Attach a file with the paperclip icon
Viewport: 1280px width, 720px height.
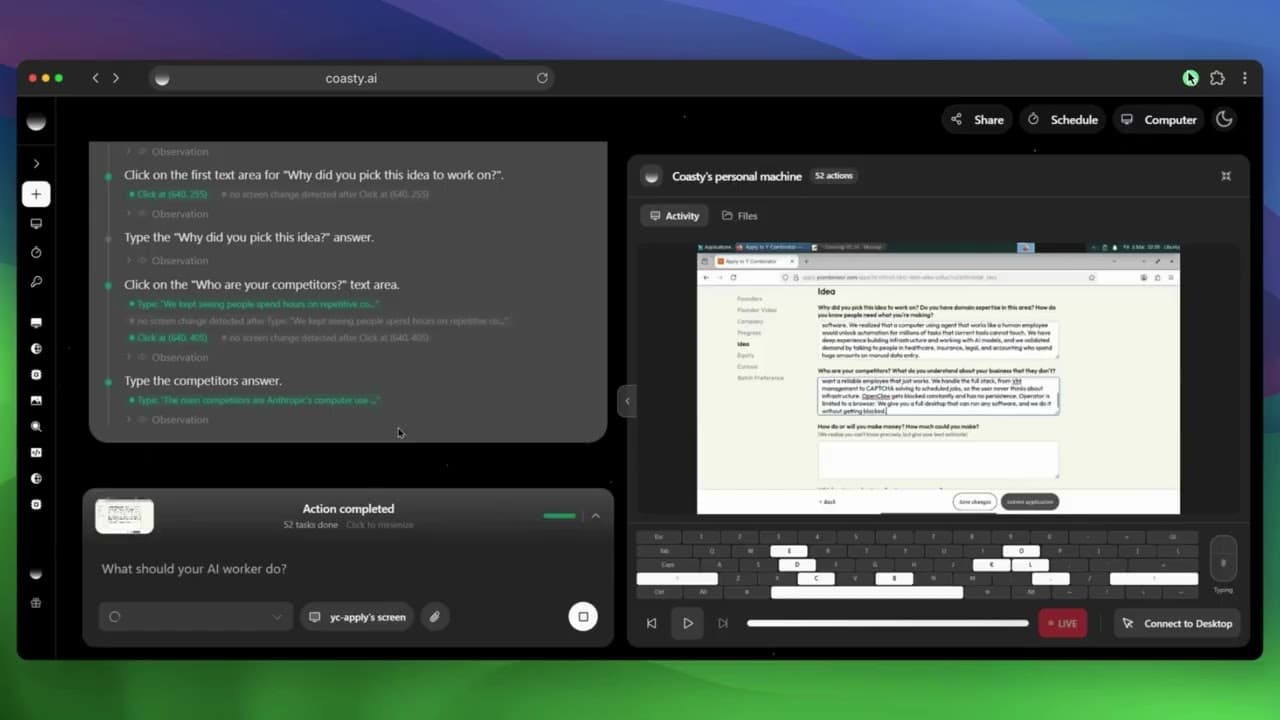434,617
